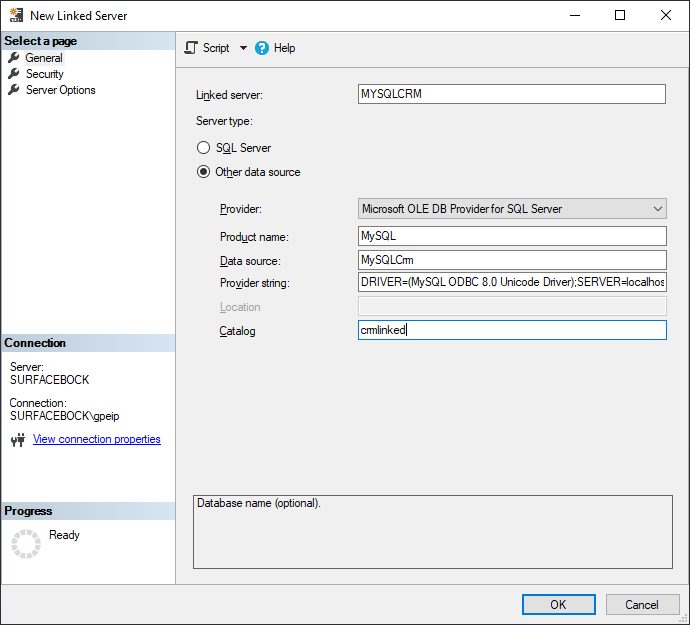
Task: Open View connection properties link
Action: (x=96, y=439)
